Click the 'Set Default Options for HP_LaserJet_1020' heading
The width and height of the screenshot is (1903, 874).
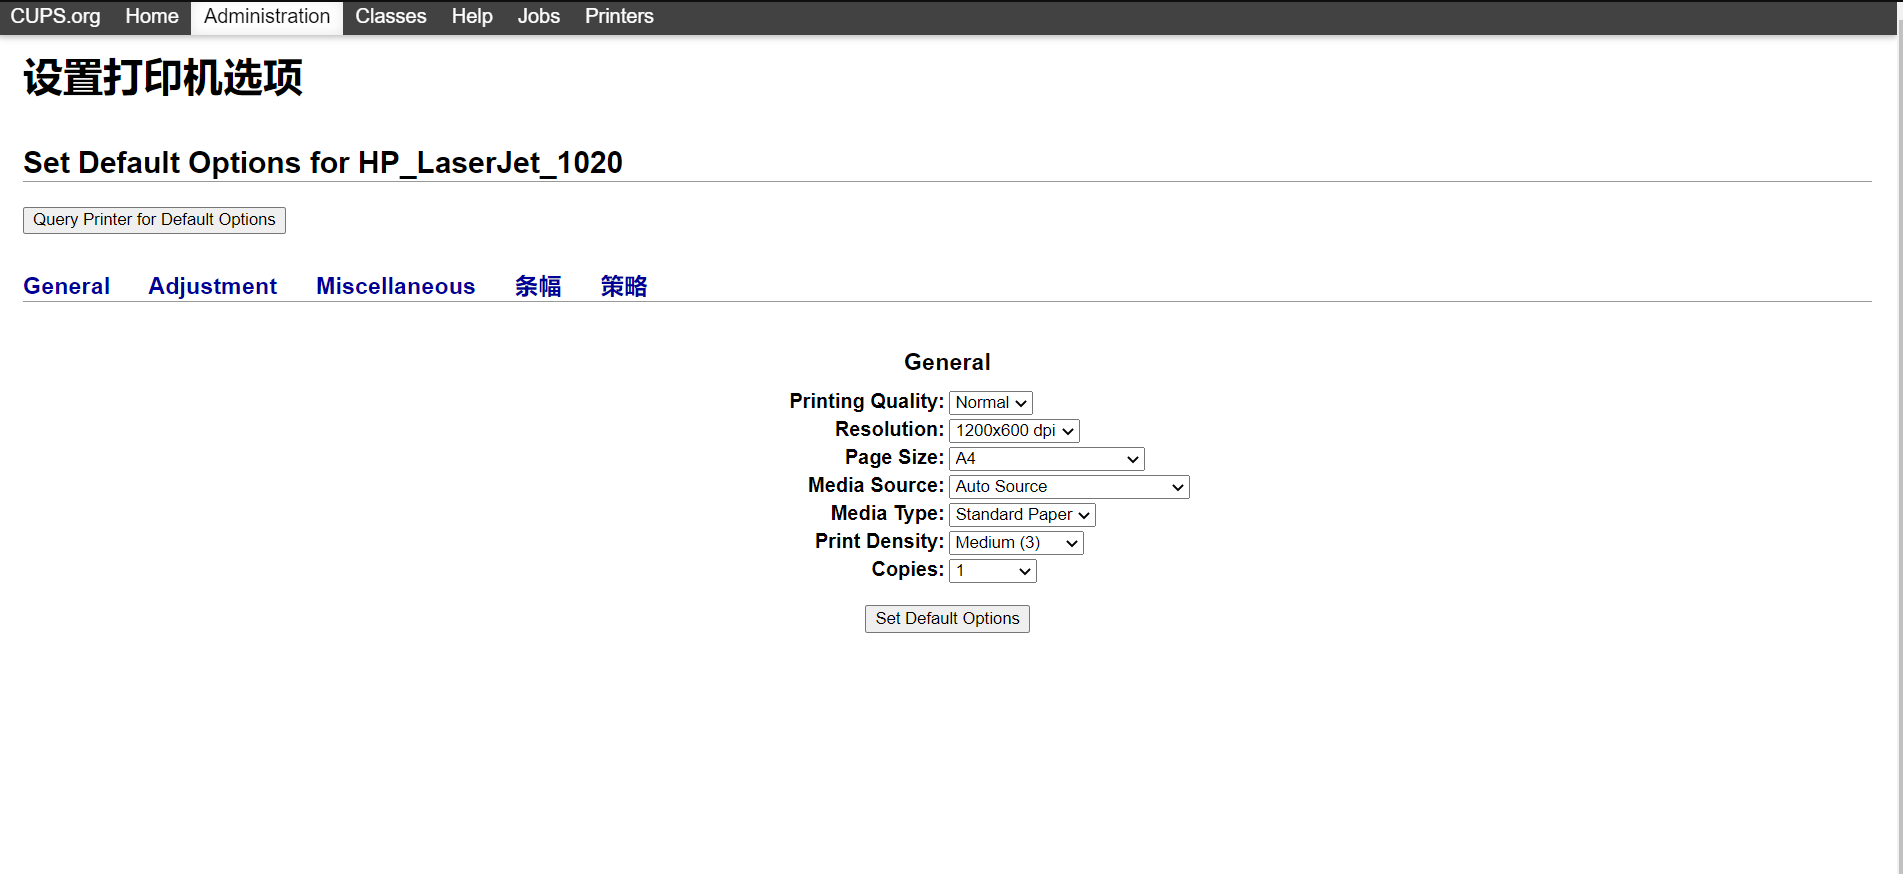(x=323, y=162)
